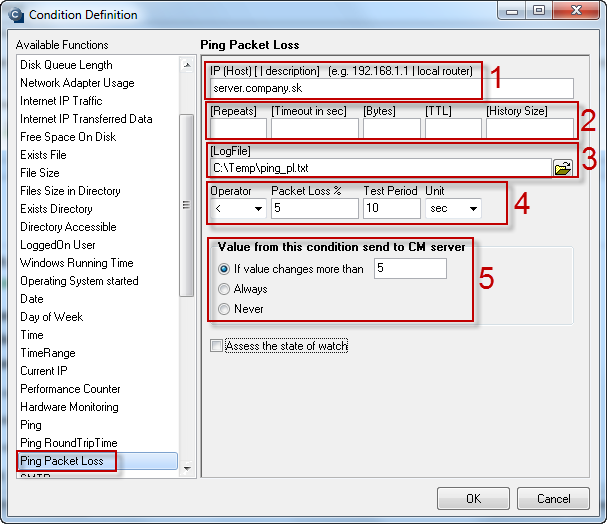
Task: Select Exists File function
Action: click(43, 155)
